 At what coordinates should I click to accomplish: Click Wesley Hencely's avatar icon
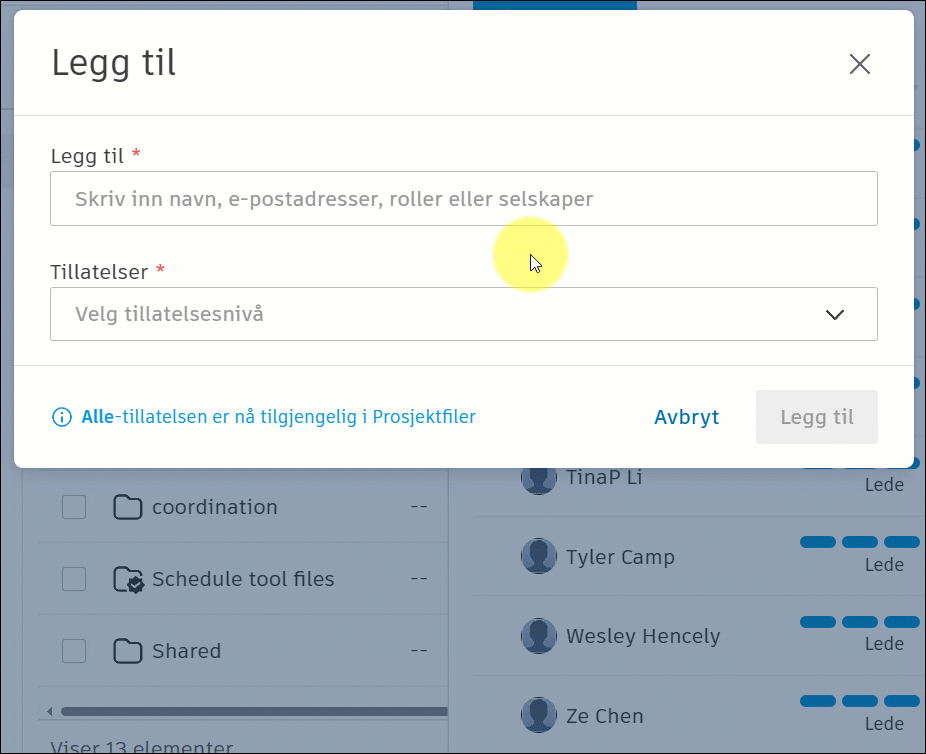coord(539,635)
